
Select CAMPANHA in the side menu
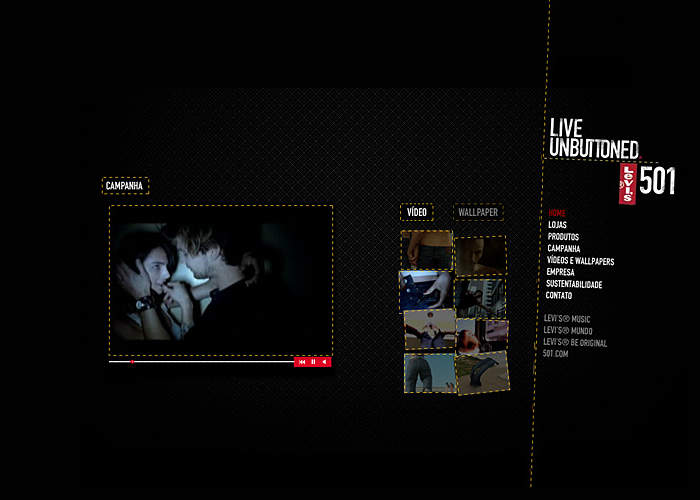coord(563,248)
